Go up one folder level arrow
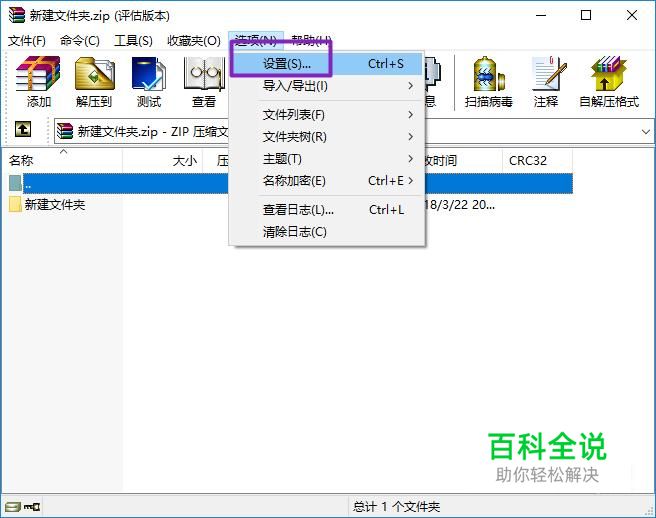656x518 pixels. tap(23, 129)
